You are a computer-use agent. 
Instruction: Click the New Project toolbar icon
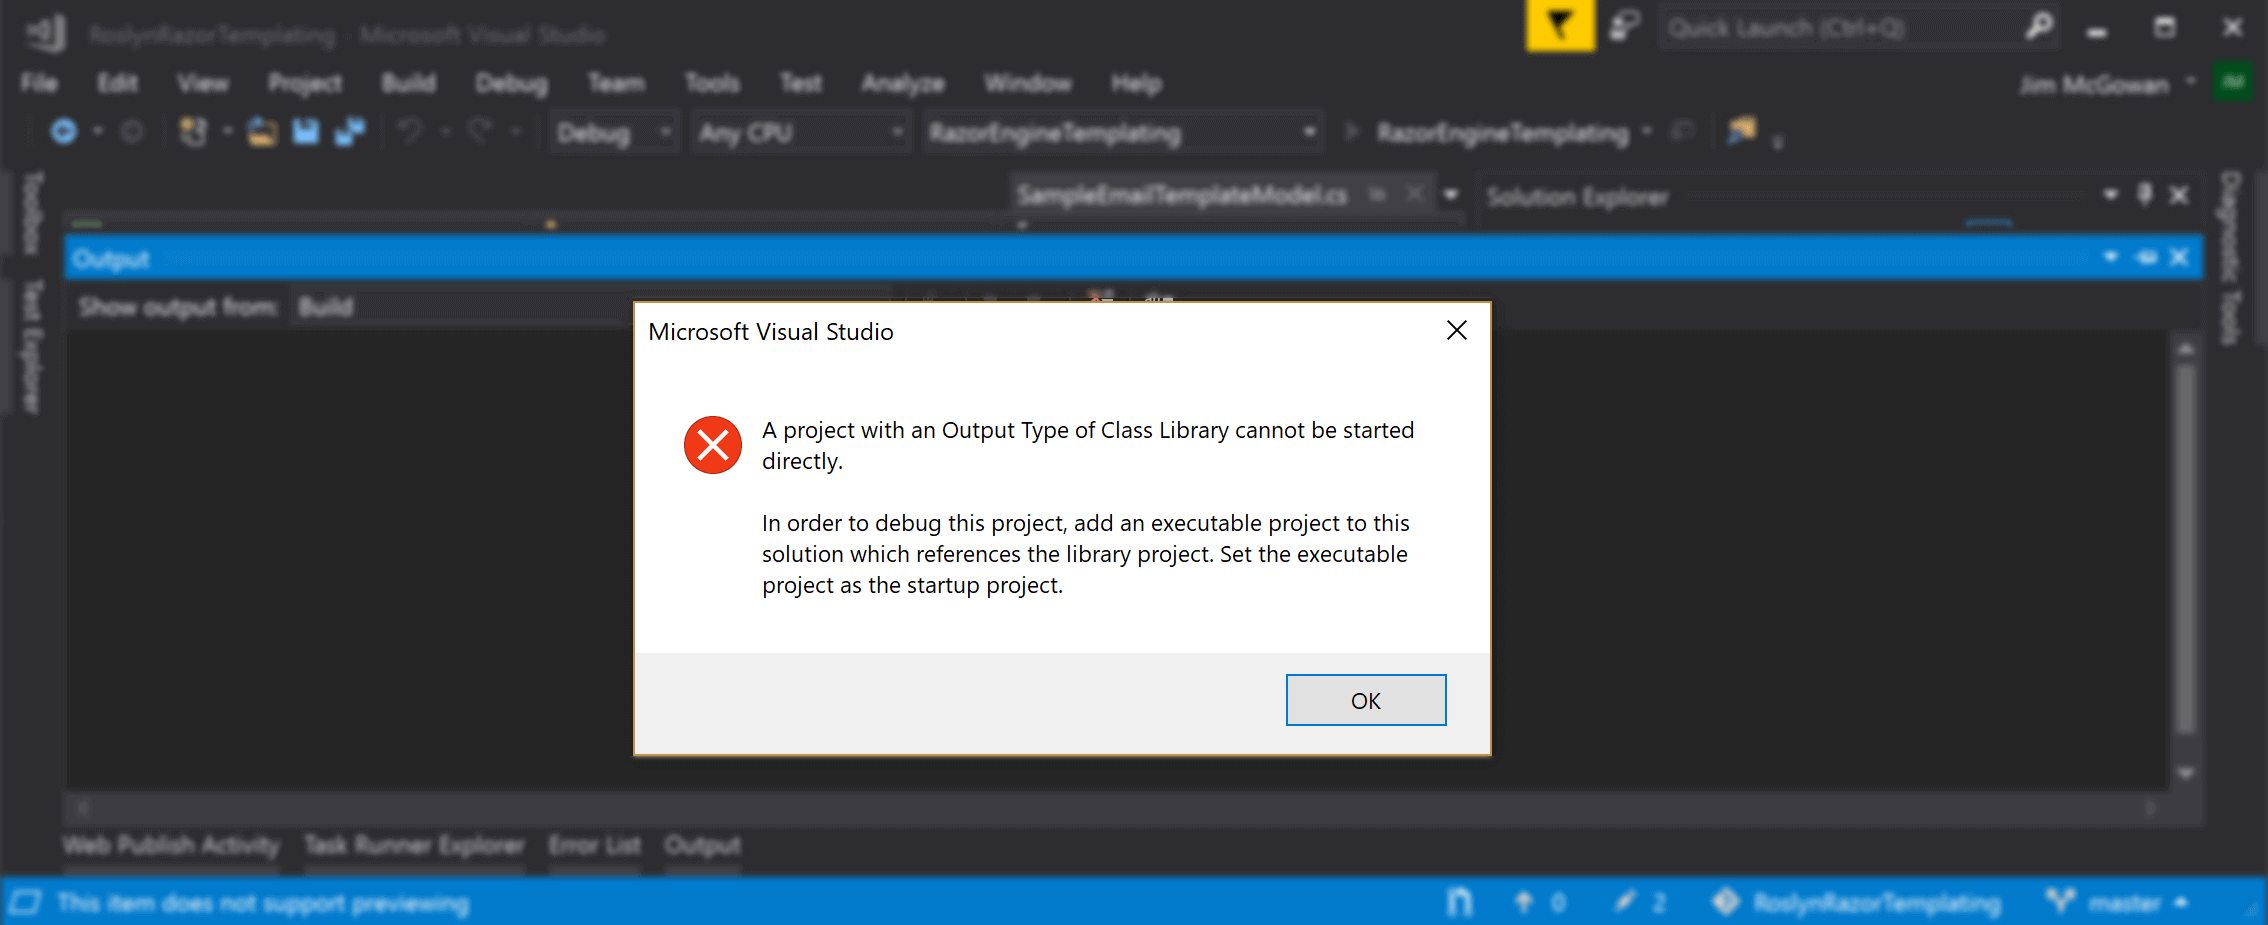192,131
